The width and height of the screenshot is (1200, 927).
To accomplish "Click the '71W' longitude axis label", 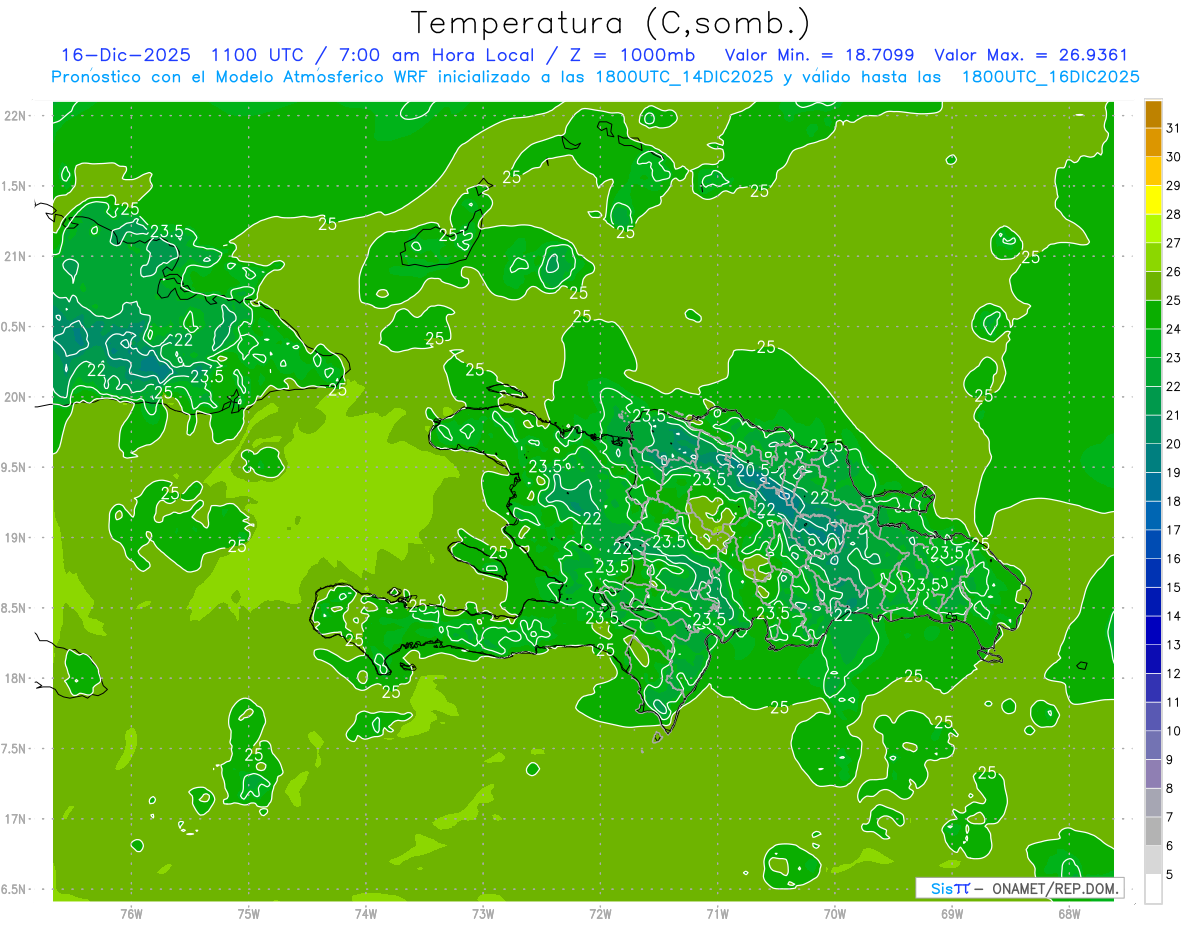I will tap(717, 913).
